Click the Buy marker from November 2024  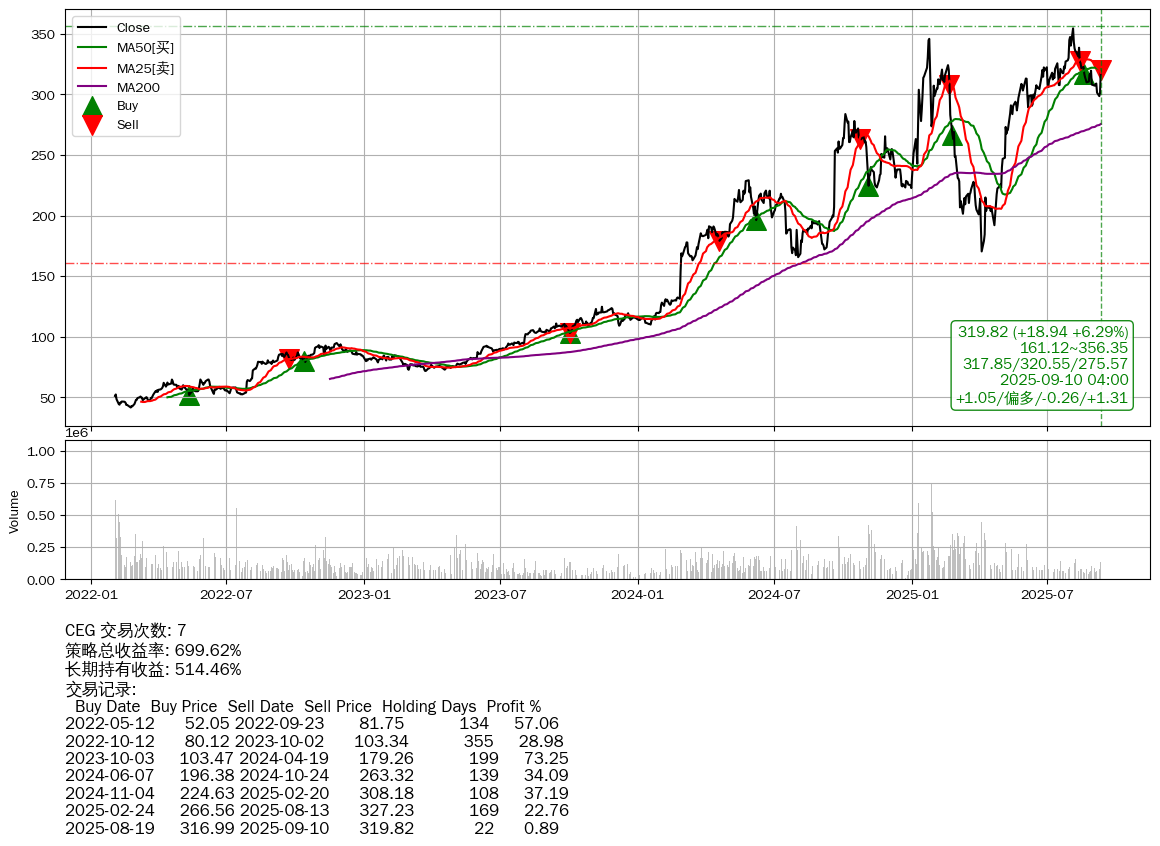tap(868, 186)
